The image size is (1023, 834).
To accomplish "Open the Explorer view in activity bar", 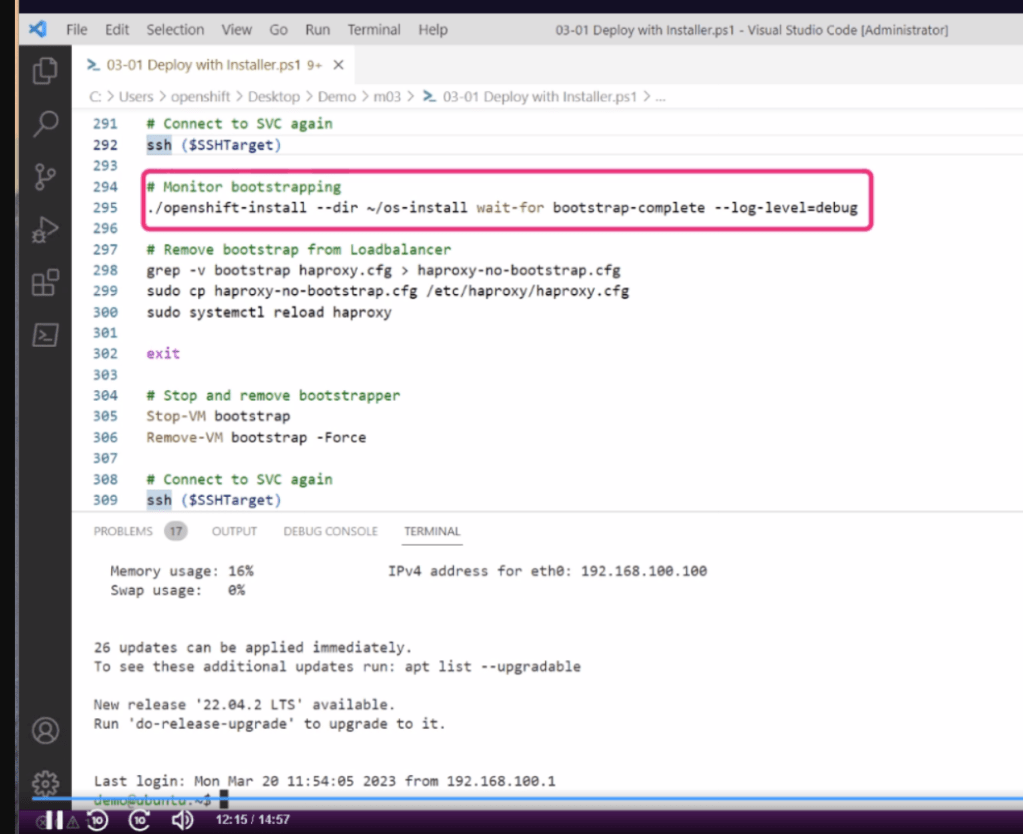I will (x=45, y=70).
